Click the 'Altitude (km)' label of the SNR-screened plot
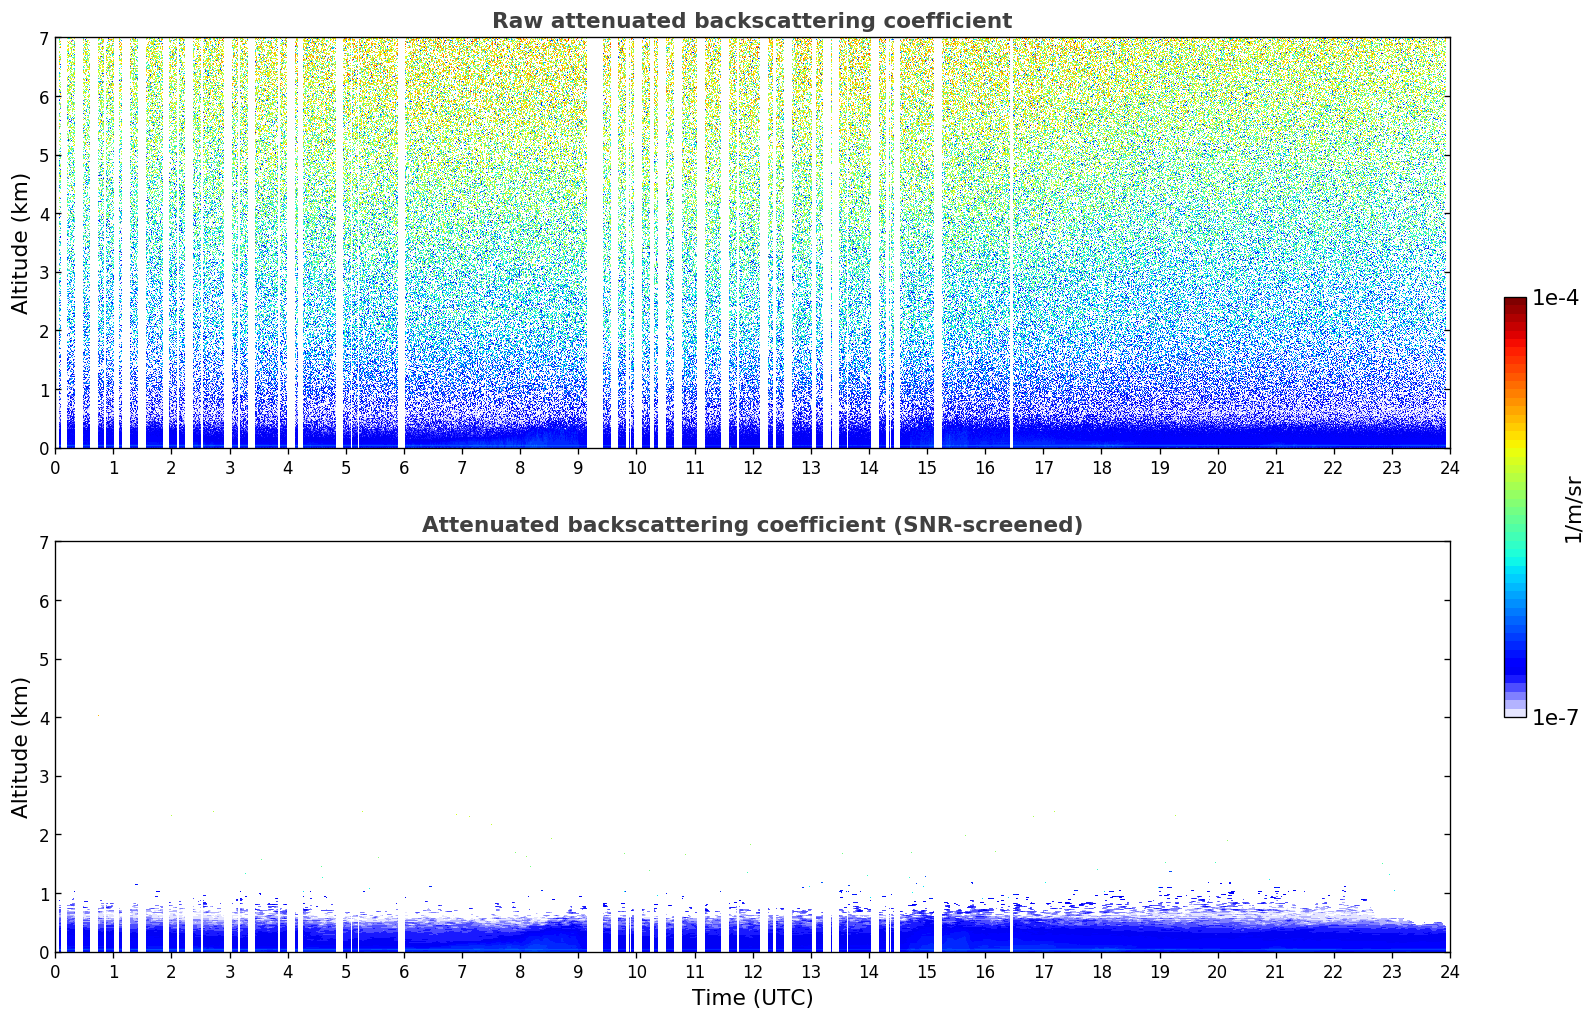Screen dimensions: 1595x1020 (x=21, y=747)
